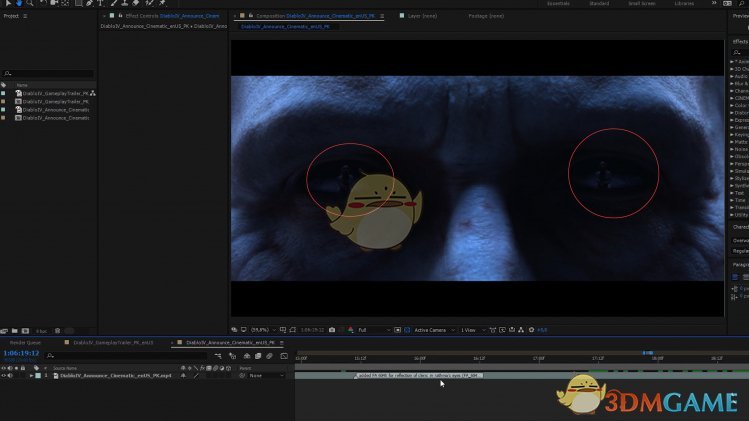Toggle region of interest icon in viewer
Screen dimensions: 749x421
397,330
